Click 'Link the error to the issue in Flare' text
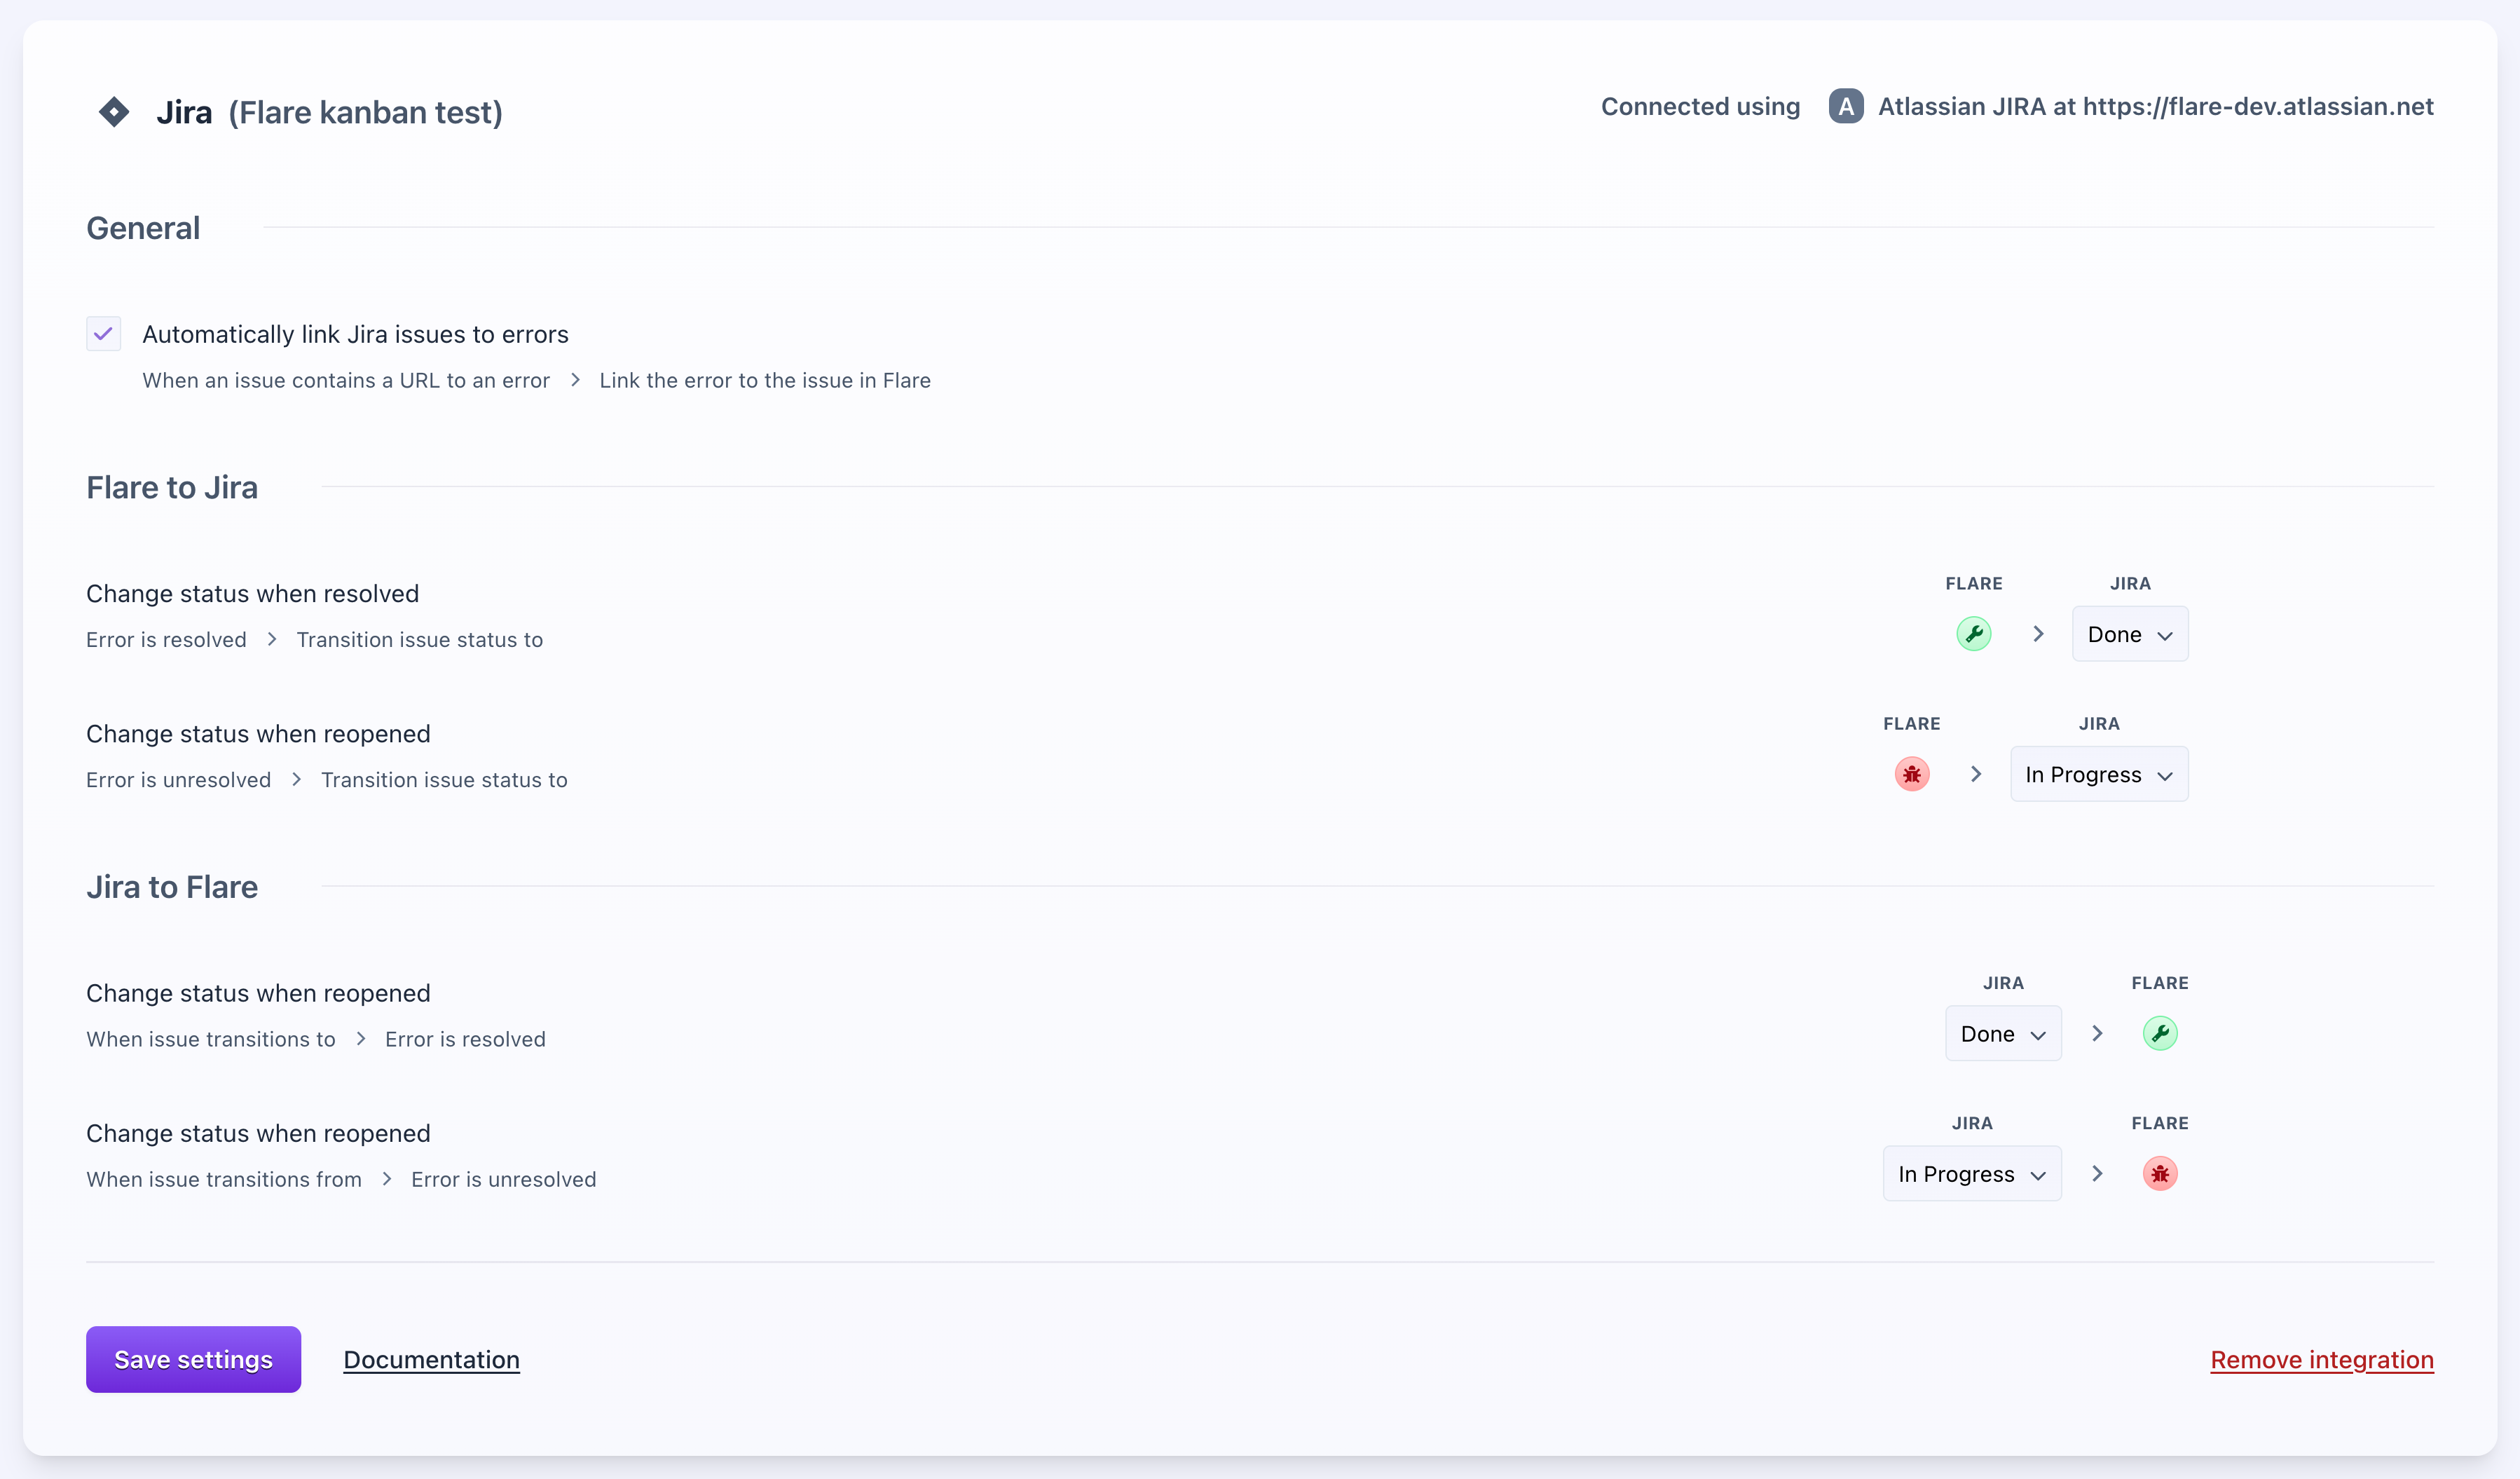 pyautogui.click(x=765, y=380)
